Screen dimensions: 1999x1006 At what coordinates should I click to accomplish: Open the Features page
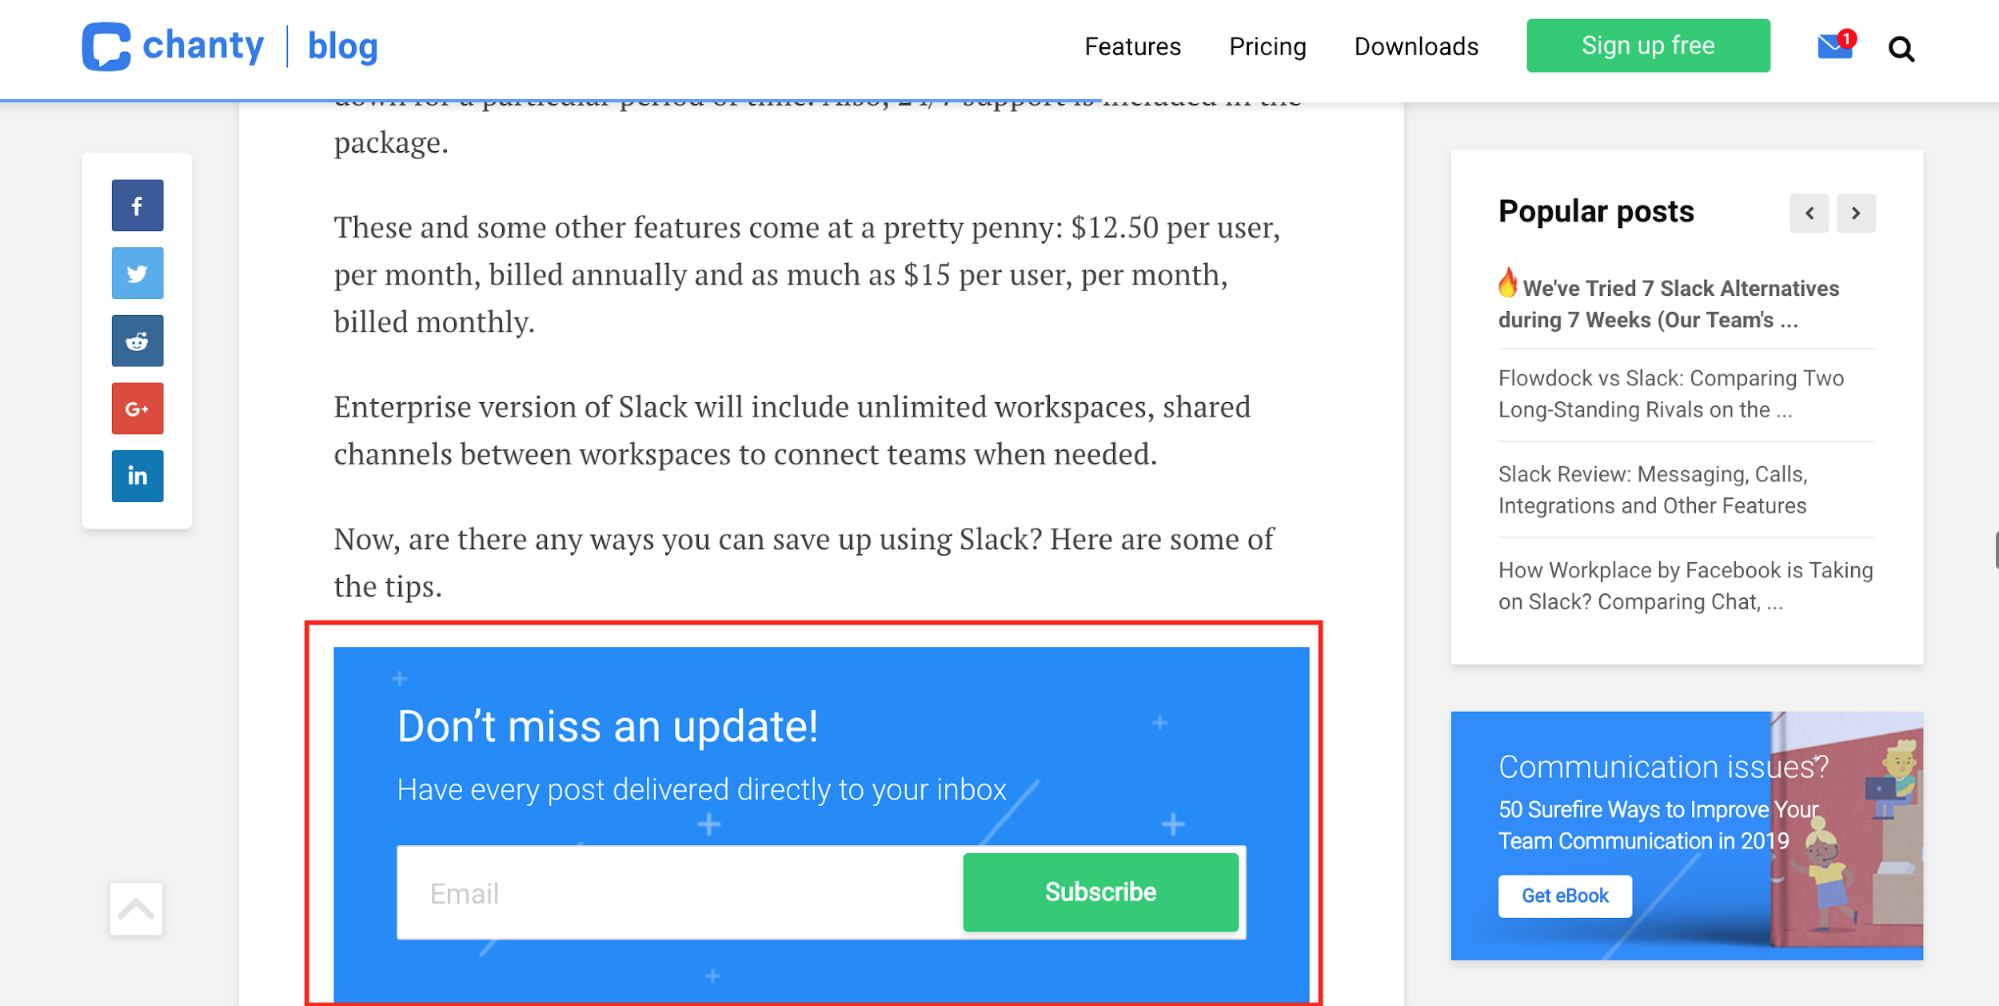pyautogui.click(x=1132, y=46)
